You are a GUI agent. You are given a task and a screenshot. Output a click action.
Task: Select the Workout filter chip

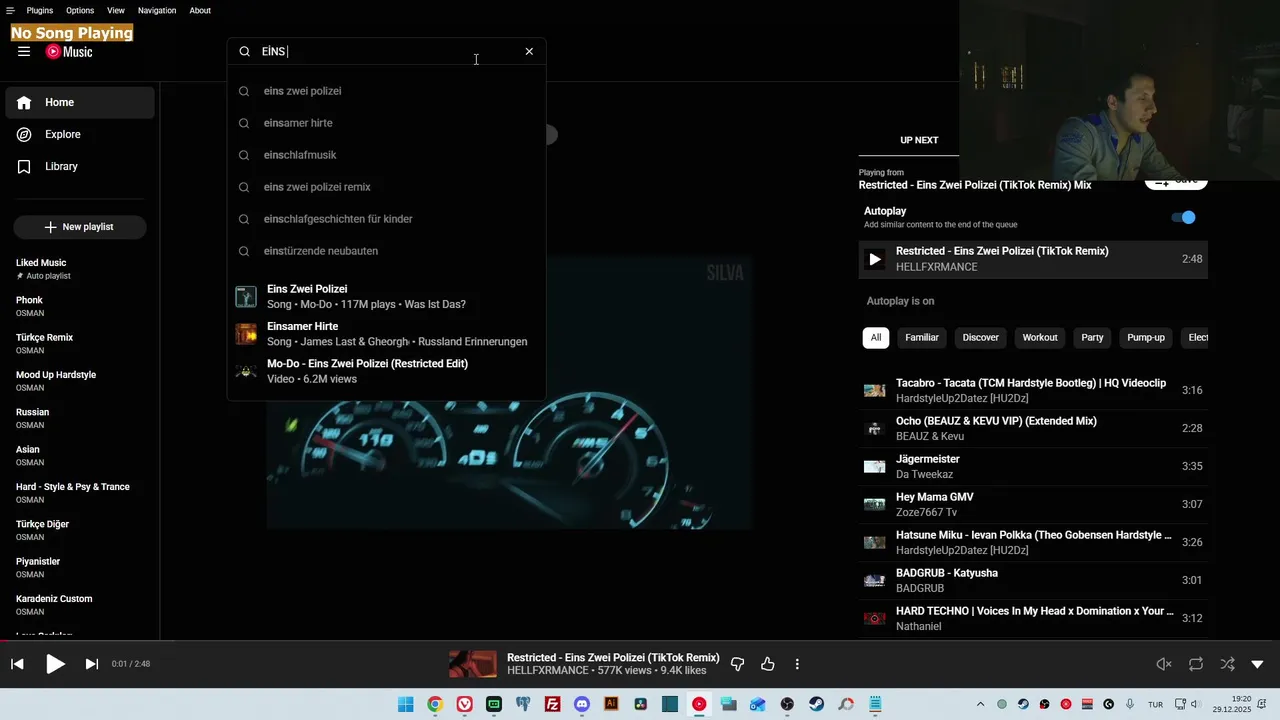(1040, 338)
